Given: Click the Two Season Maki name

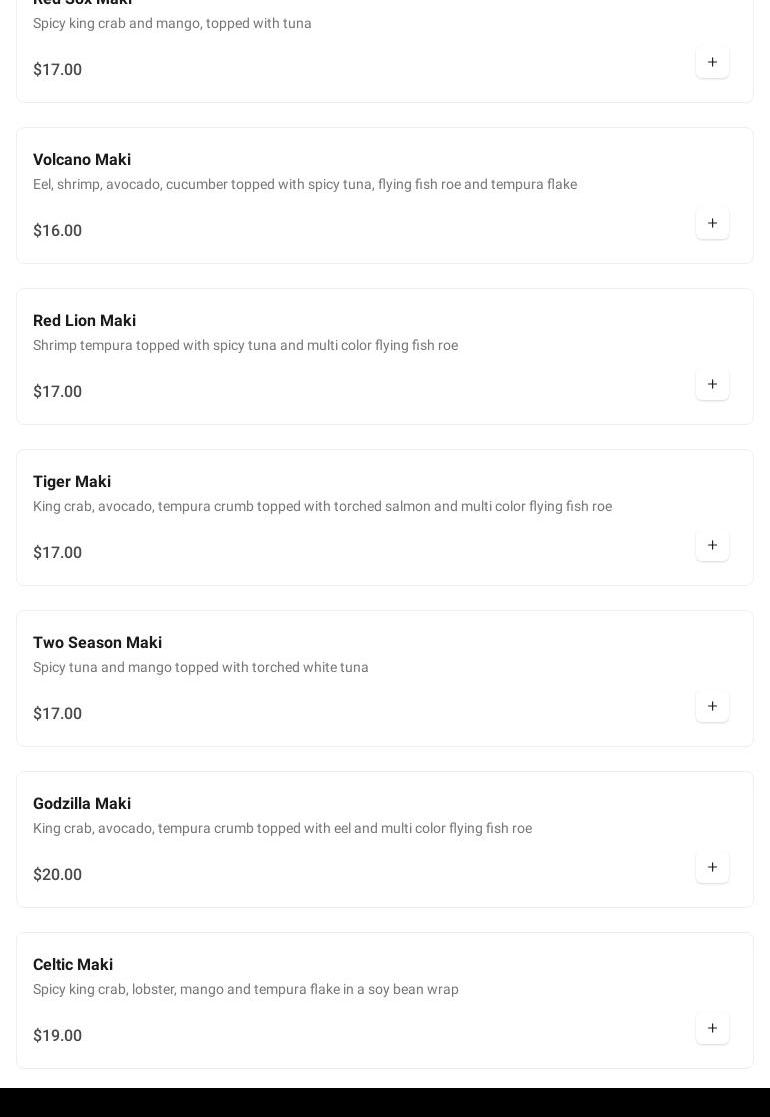Looking at the screenshot, I should click(x=97, y=643).
